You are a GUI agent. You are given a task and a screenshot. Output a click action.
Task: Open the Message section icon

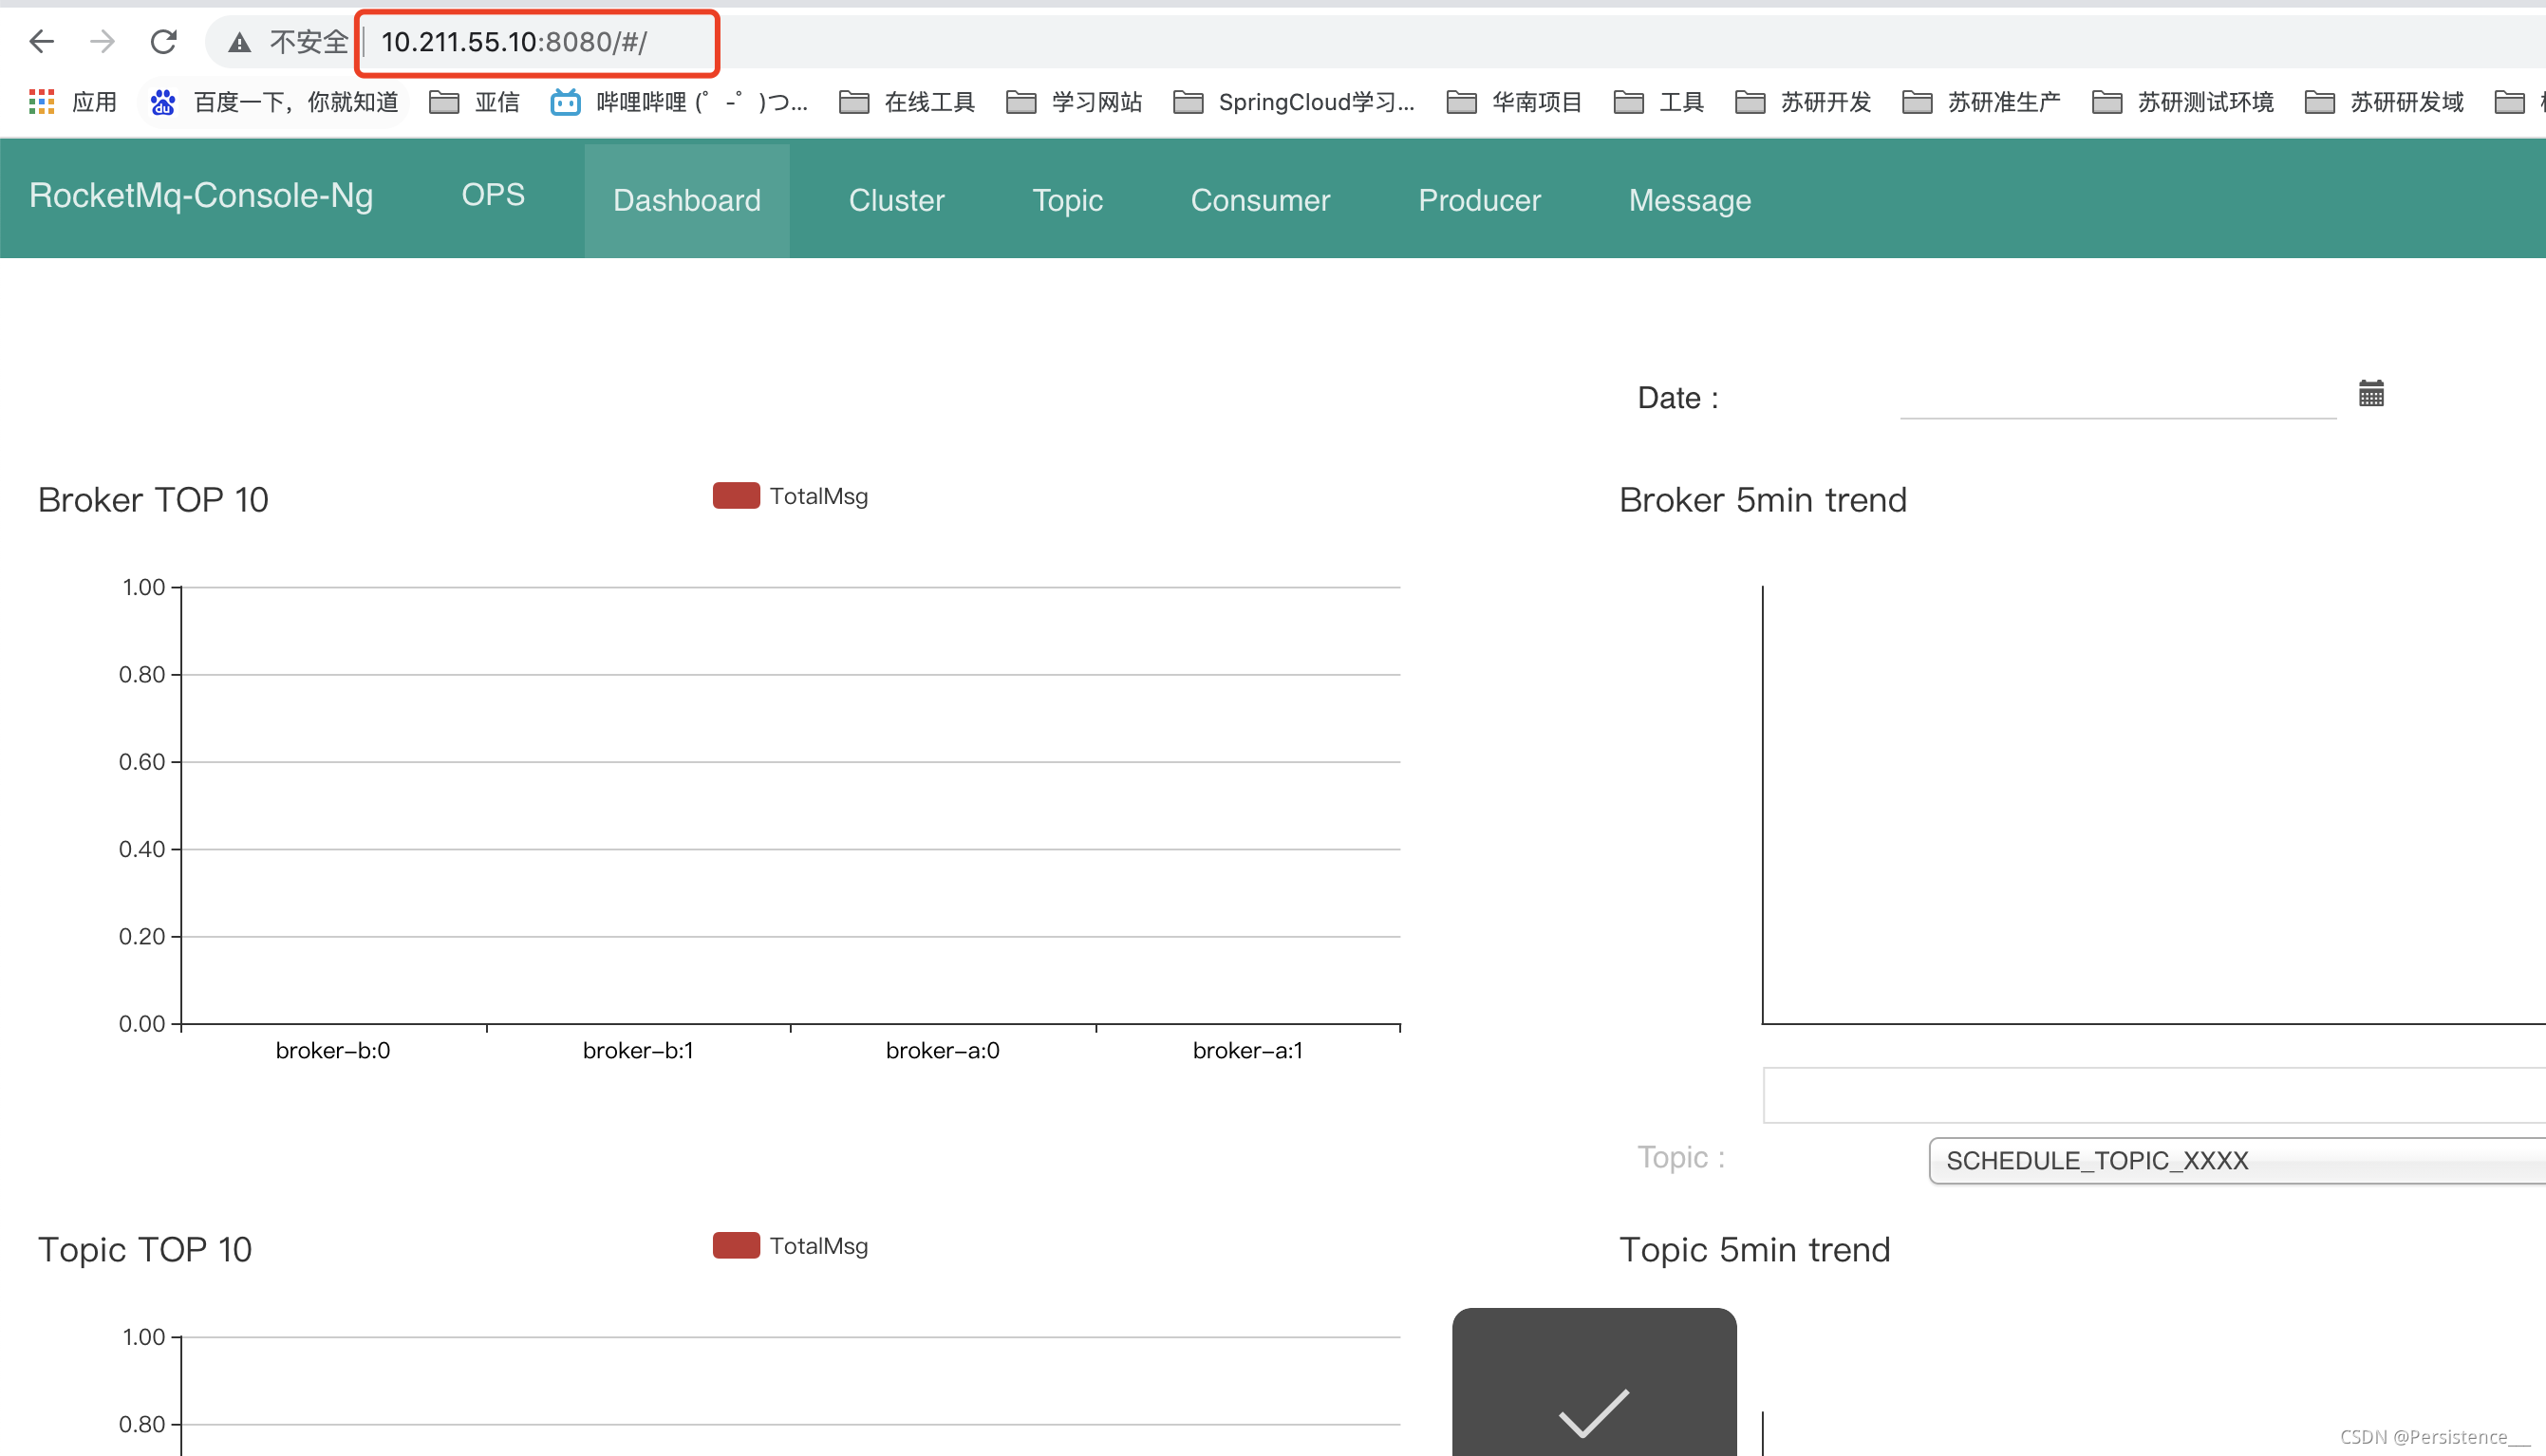point(1689,197)
